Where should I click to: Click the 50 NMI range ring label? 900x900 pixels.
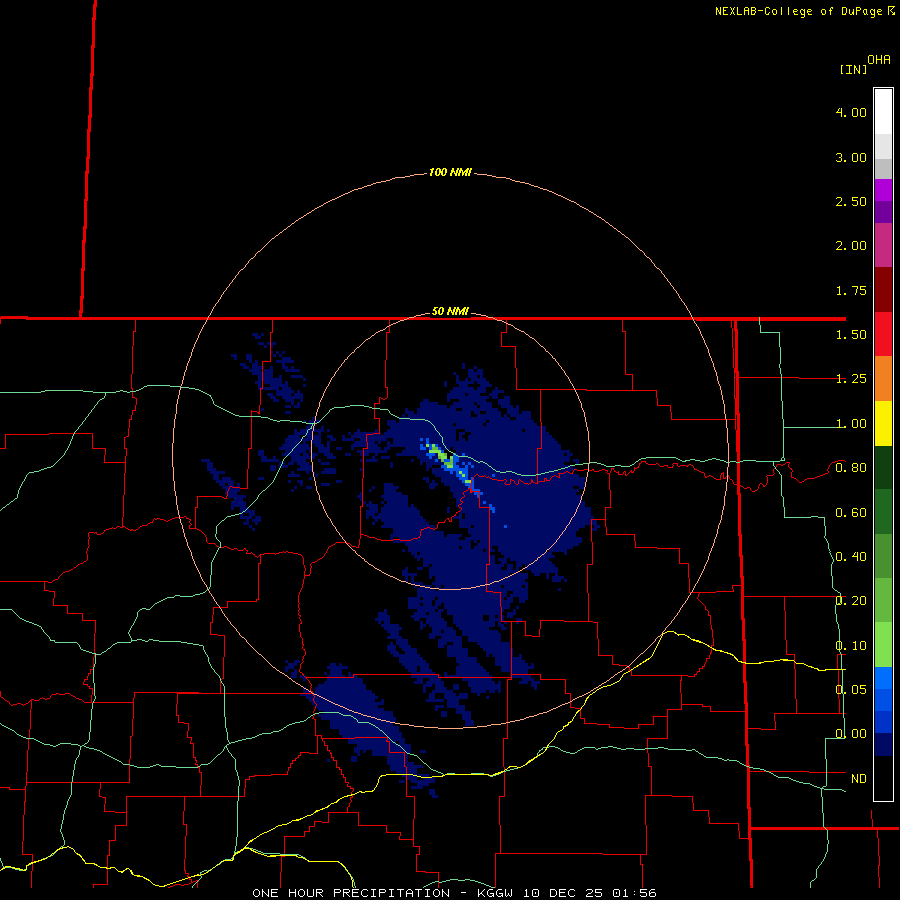pos(450,311)
